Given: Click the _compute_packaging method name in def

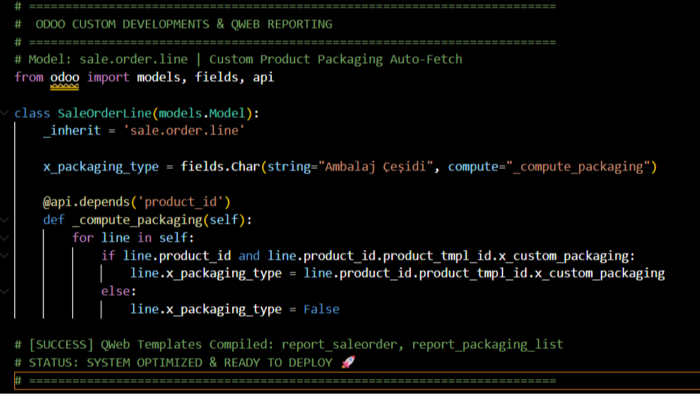Looking at the screenshot, I should [x=137, y=220].
